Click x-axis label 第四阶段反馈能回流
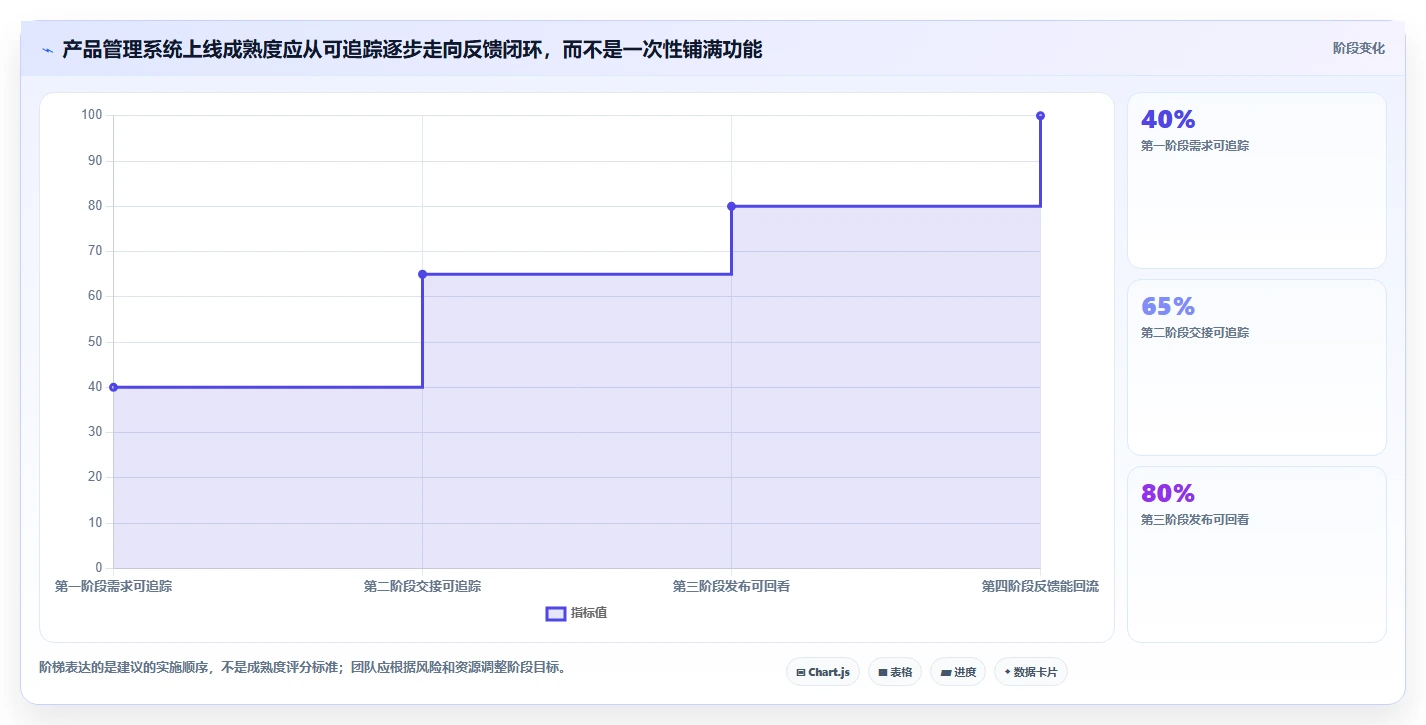This screenshot has height=725, width=1426. (1040, 586)
